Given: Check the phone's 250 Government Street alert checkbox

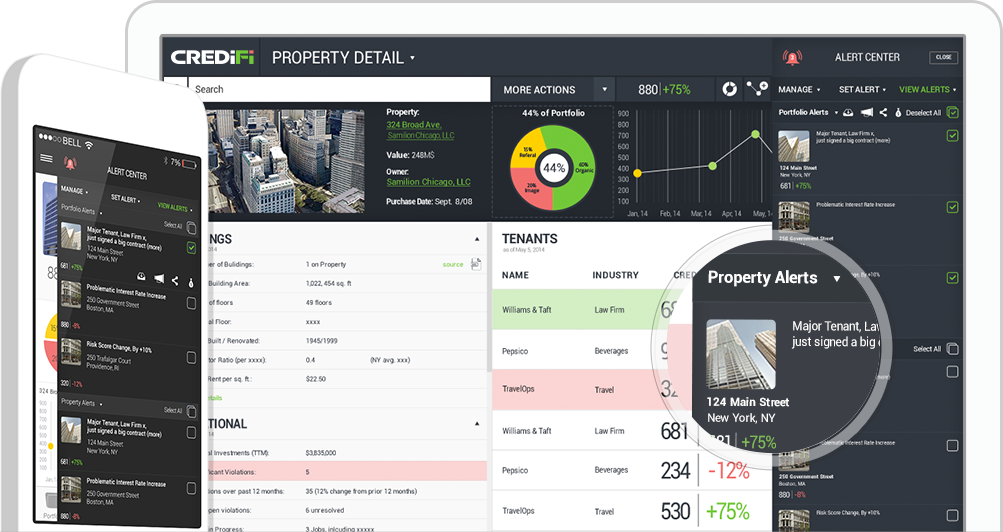Looking at the screenshot, I should (x=191, y=303).
